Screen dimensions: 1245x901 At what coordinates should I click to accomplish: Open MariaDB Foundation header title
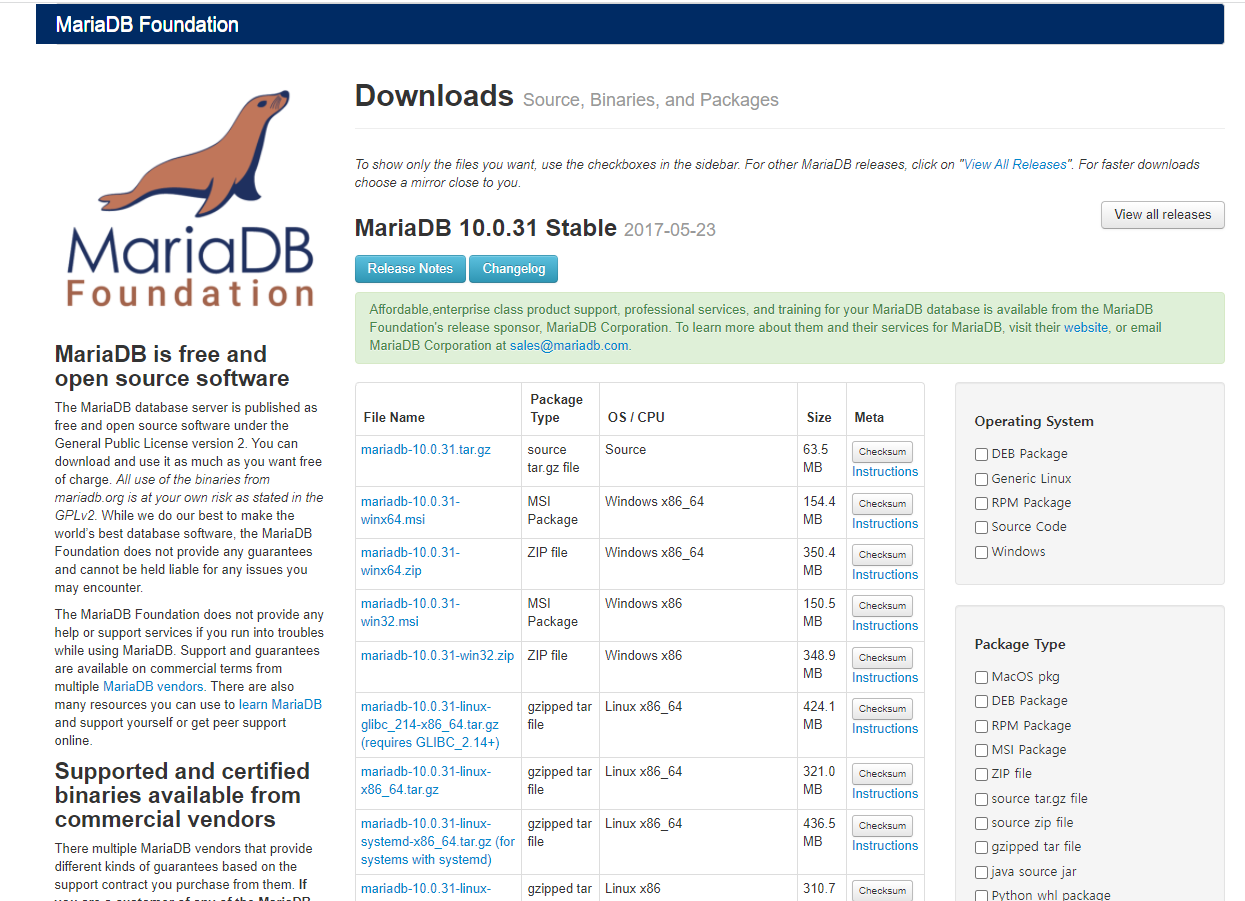tap(147, 24)
